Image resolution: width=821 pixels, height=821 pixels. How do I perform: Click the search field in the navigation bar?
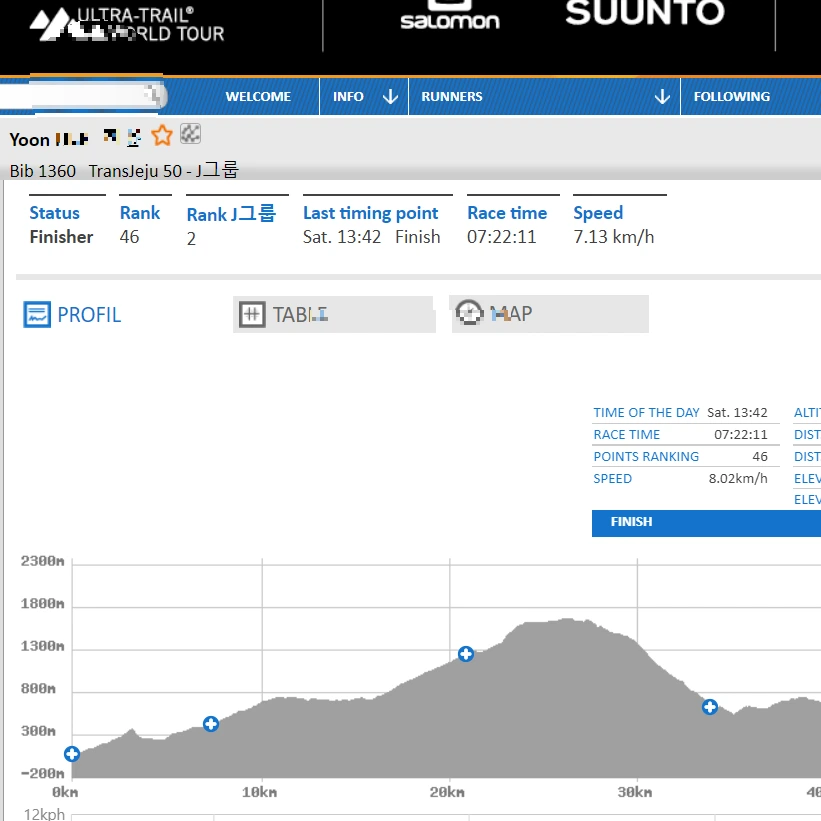(x=84, y=96)
